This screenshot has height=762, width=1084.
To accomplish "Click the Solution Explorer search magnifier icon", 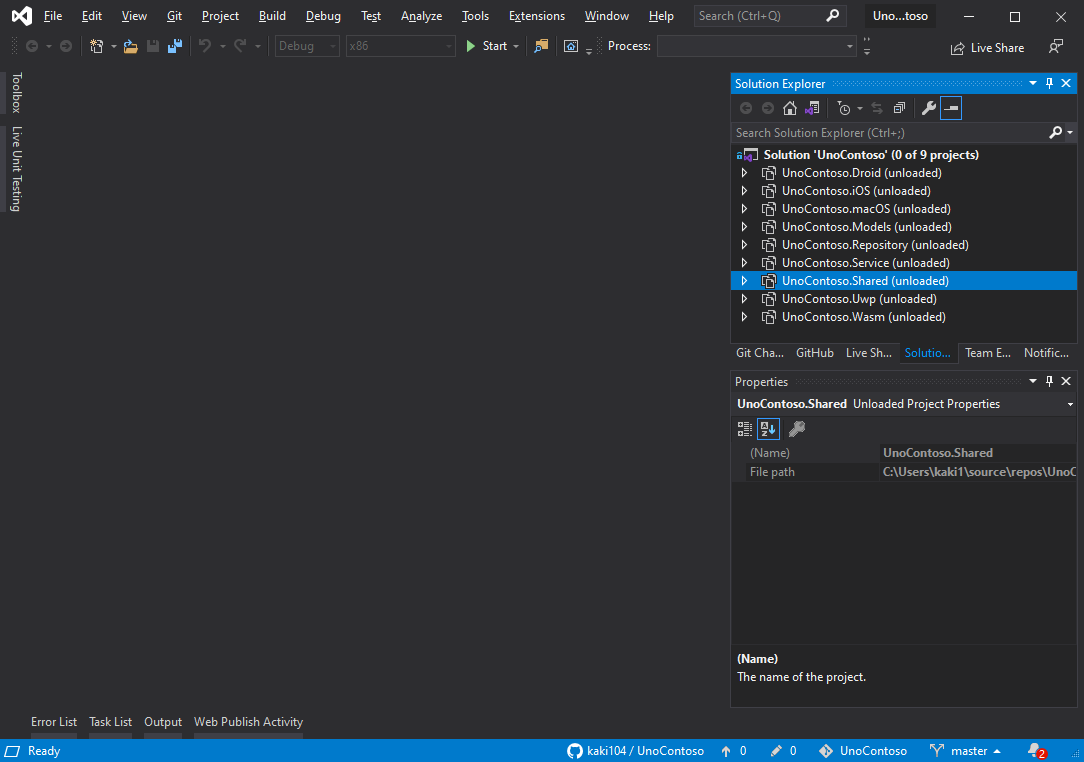I will click(1055, 132).
